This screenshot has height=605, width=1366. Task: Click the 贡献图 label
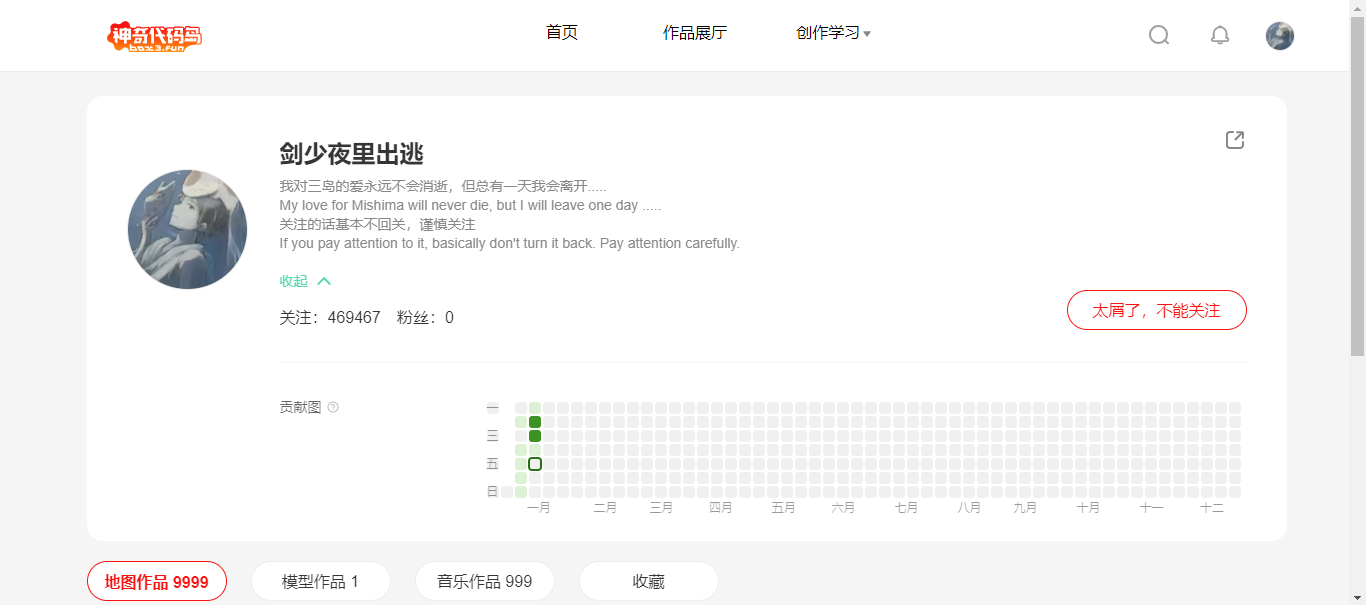301,407
